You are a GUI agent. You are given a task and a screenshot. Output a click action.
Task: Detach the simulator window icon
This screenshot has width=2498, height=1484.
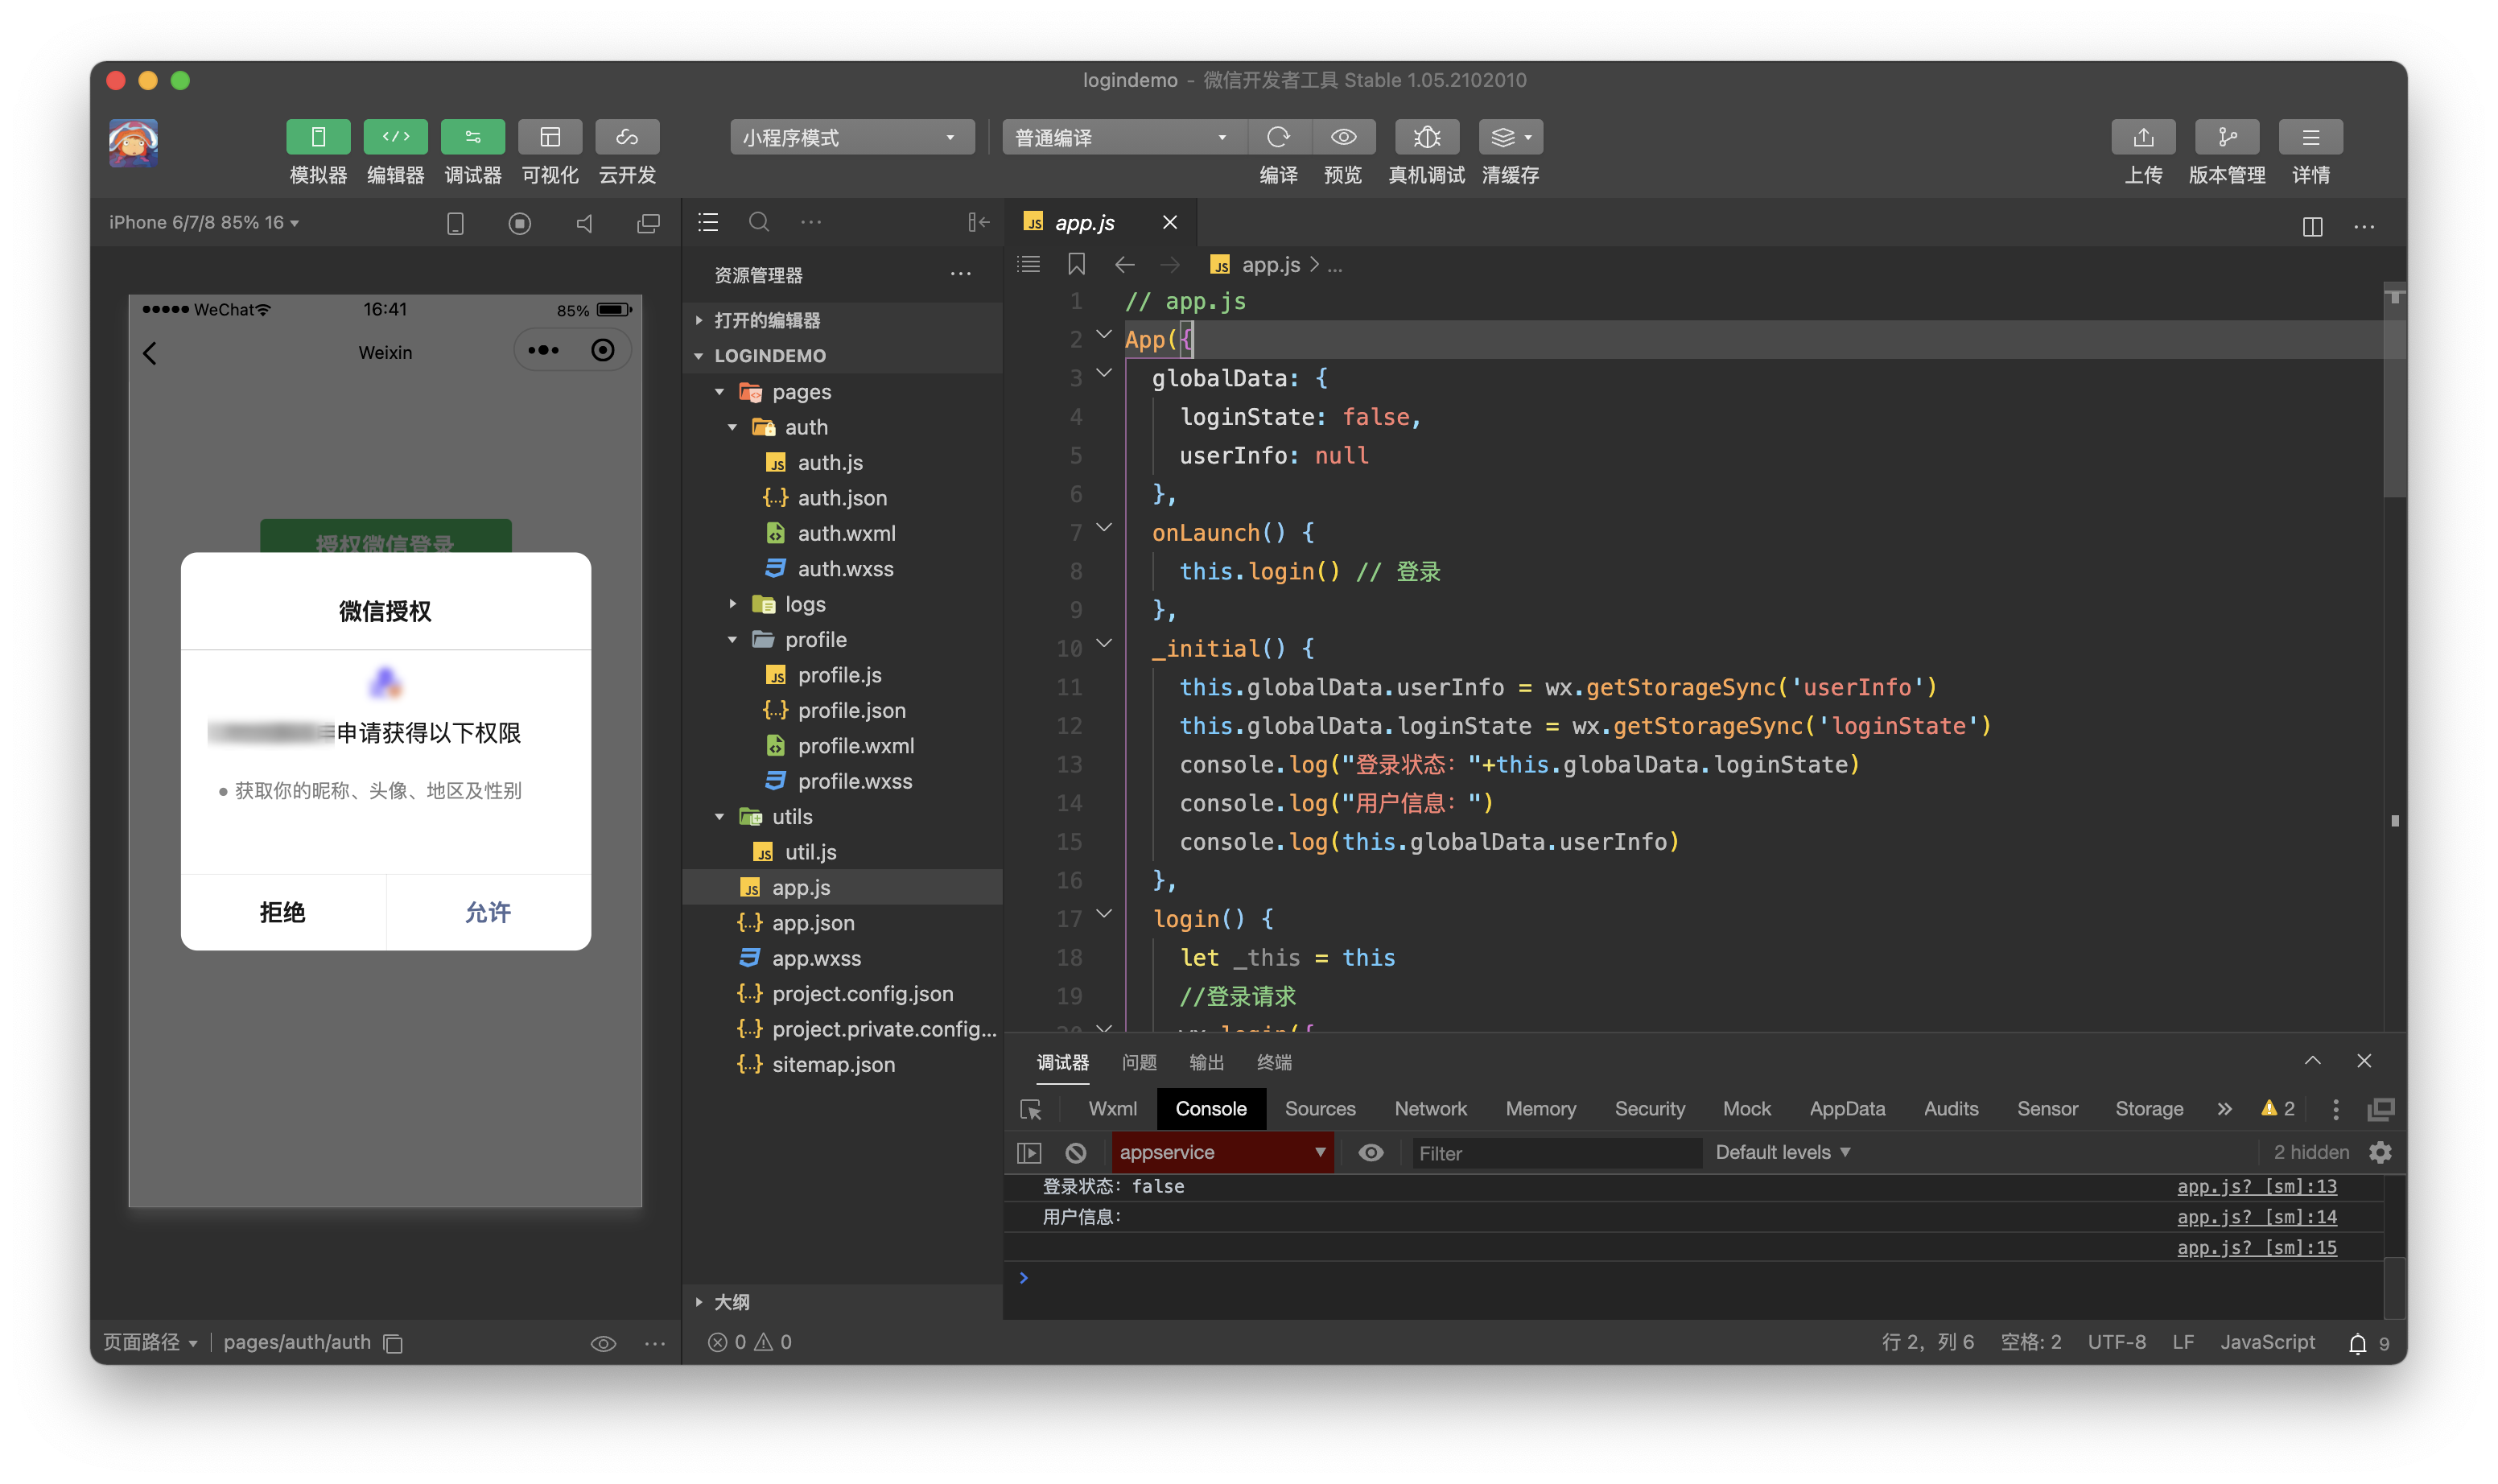pyautogui.click(x=649, y=224)
